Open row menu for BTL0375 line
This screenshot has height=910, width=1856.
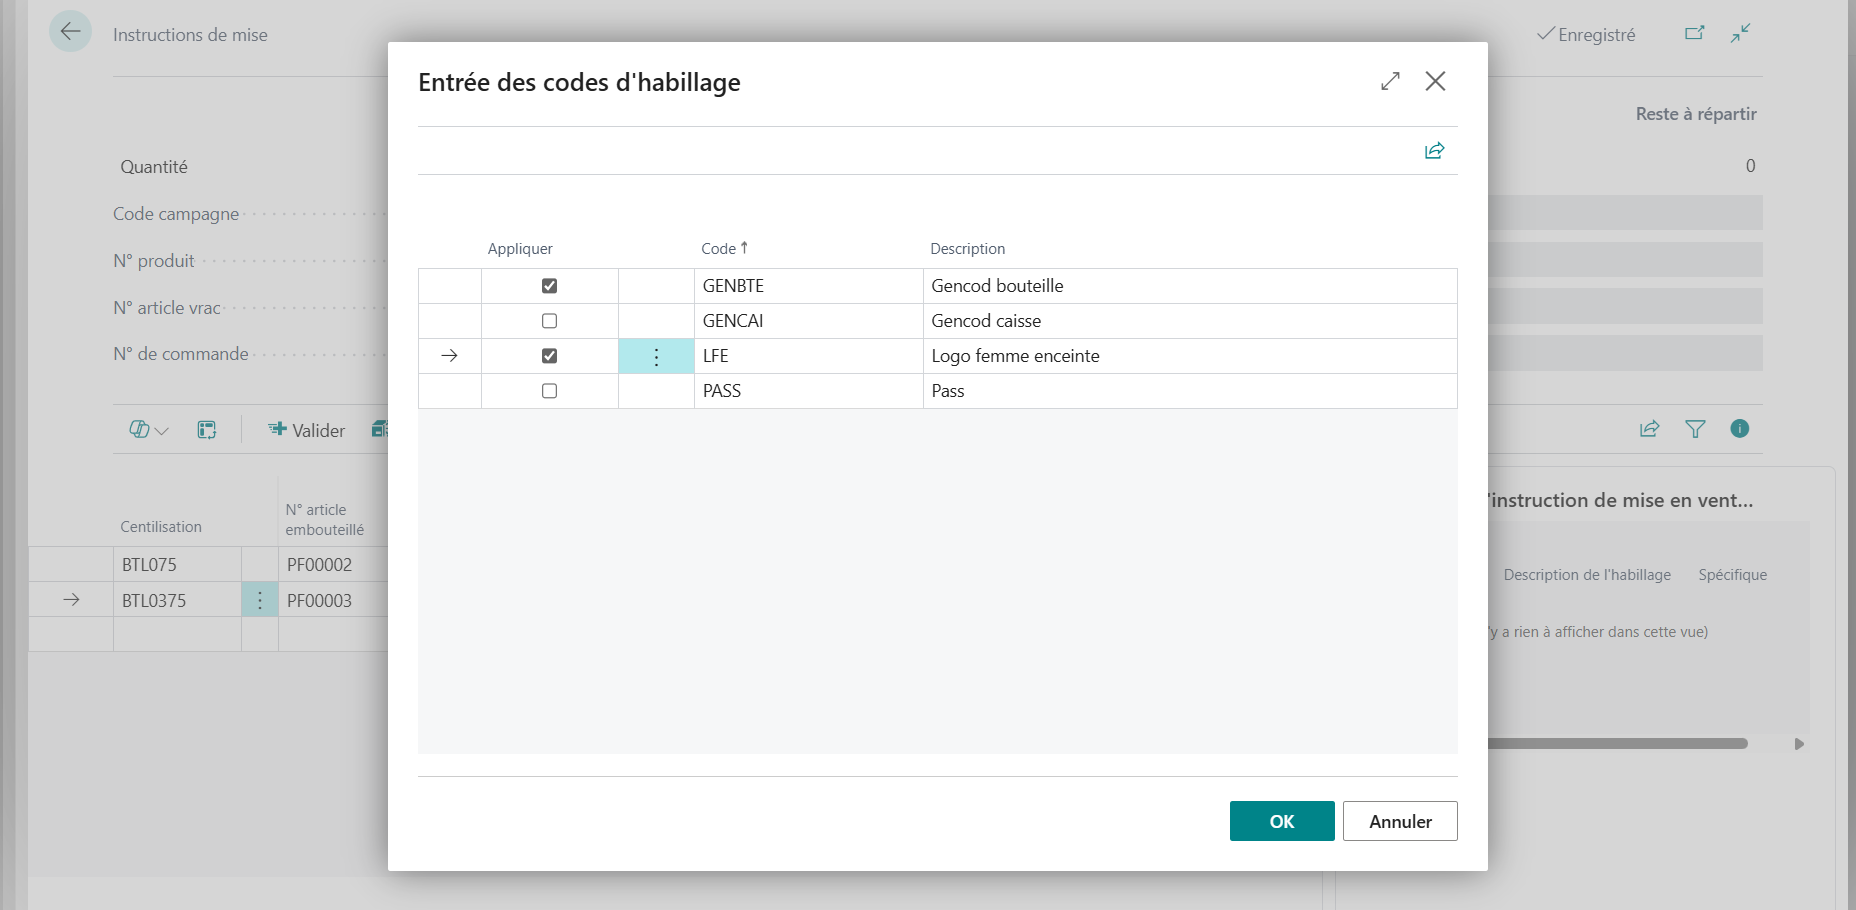(x=260, y=600)
